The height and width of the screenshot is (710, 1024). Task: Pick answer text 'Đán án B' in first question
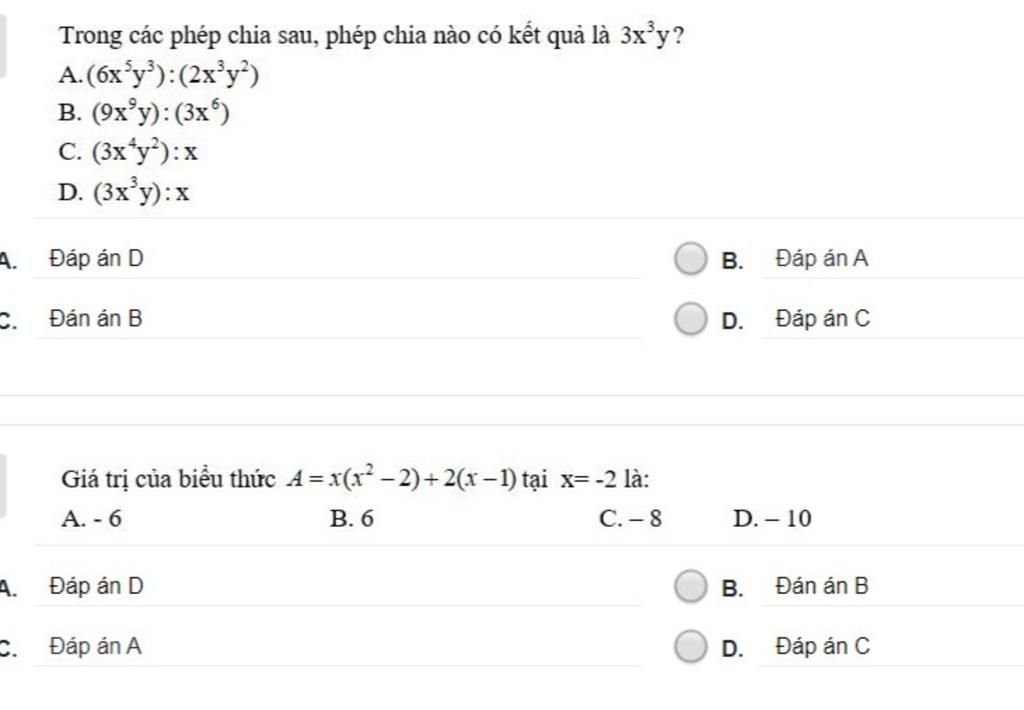96,320
